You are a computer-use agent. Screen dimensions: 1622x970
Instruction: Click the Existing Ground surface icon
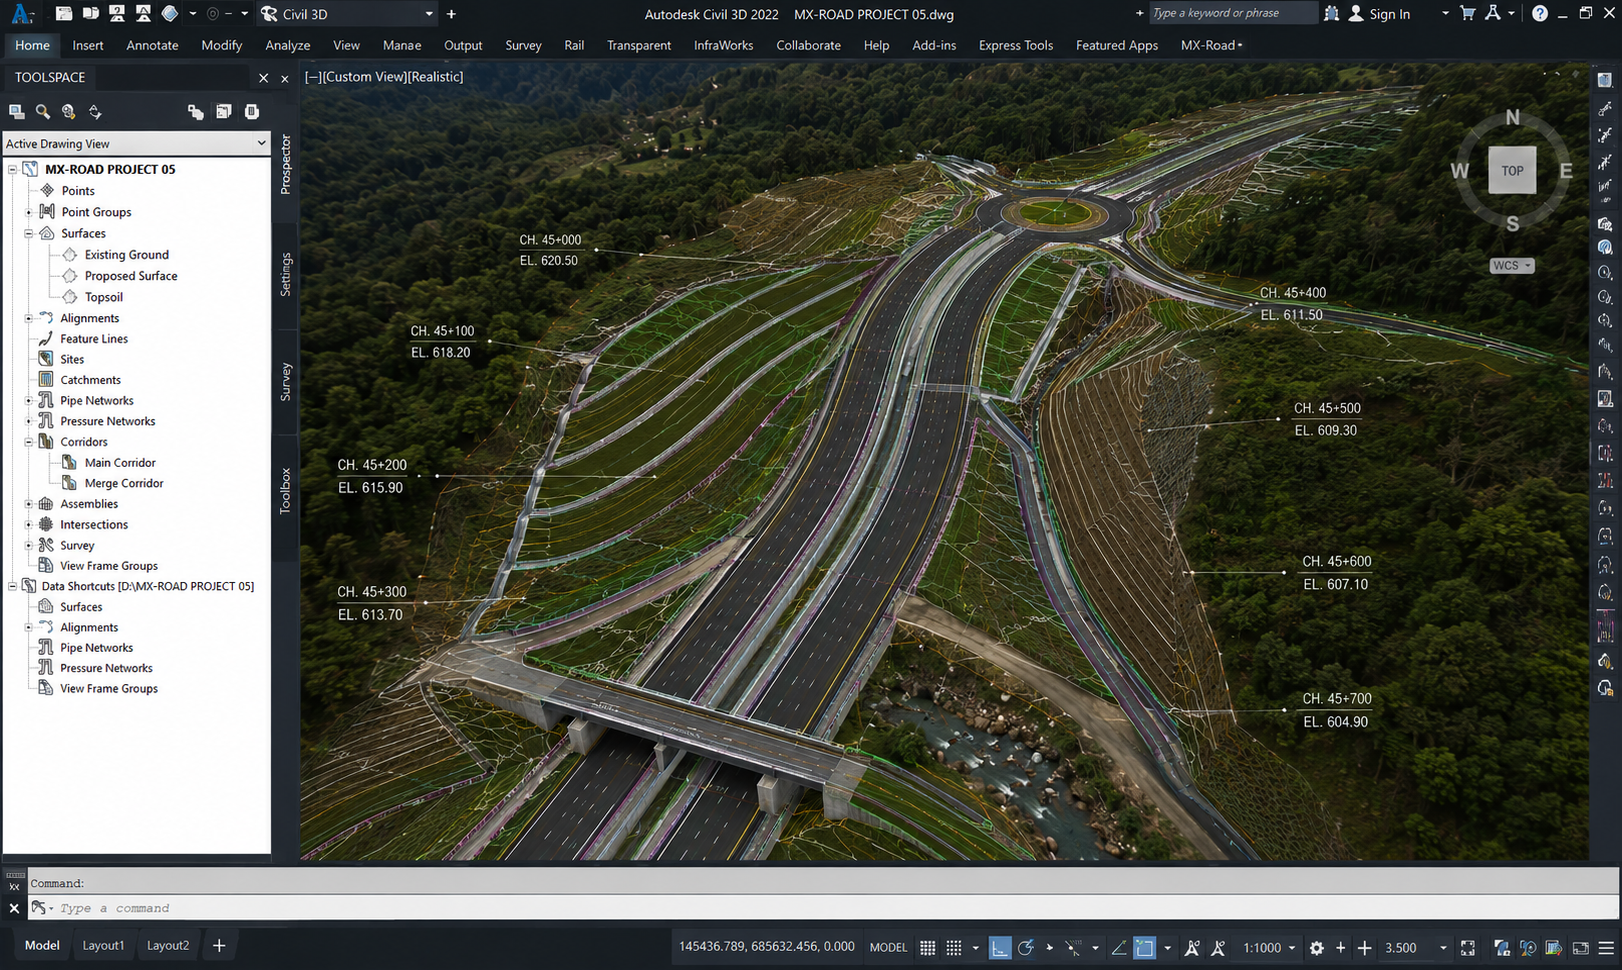click(70, 255)
